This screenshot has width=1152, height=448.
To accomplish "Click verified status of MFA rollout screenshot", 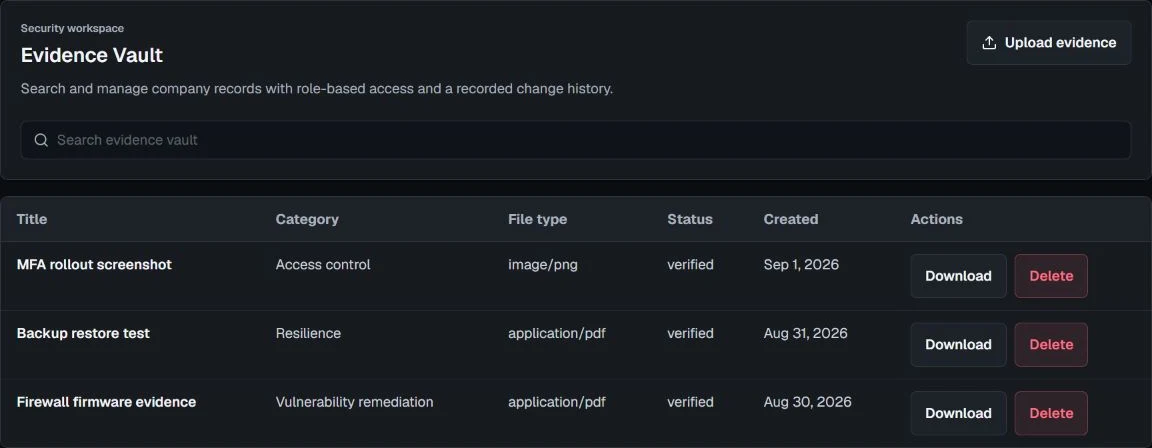I will 690,264.
